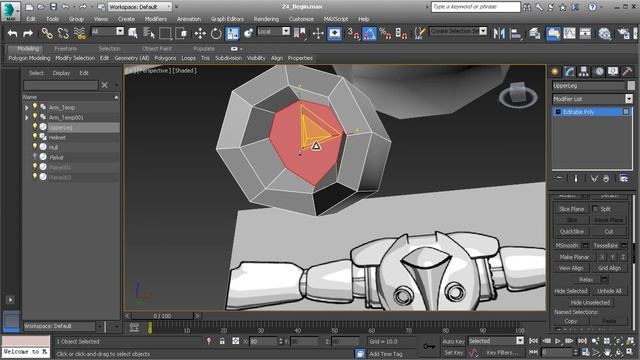
Task: Open the Utilities command panel tab
Action: tap(627, 72)
